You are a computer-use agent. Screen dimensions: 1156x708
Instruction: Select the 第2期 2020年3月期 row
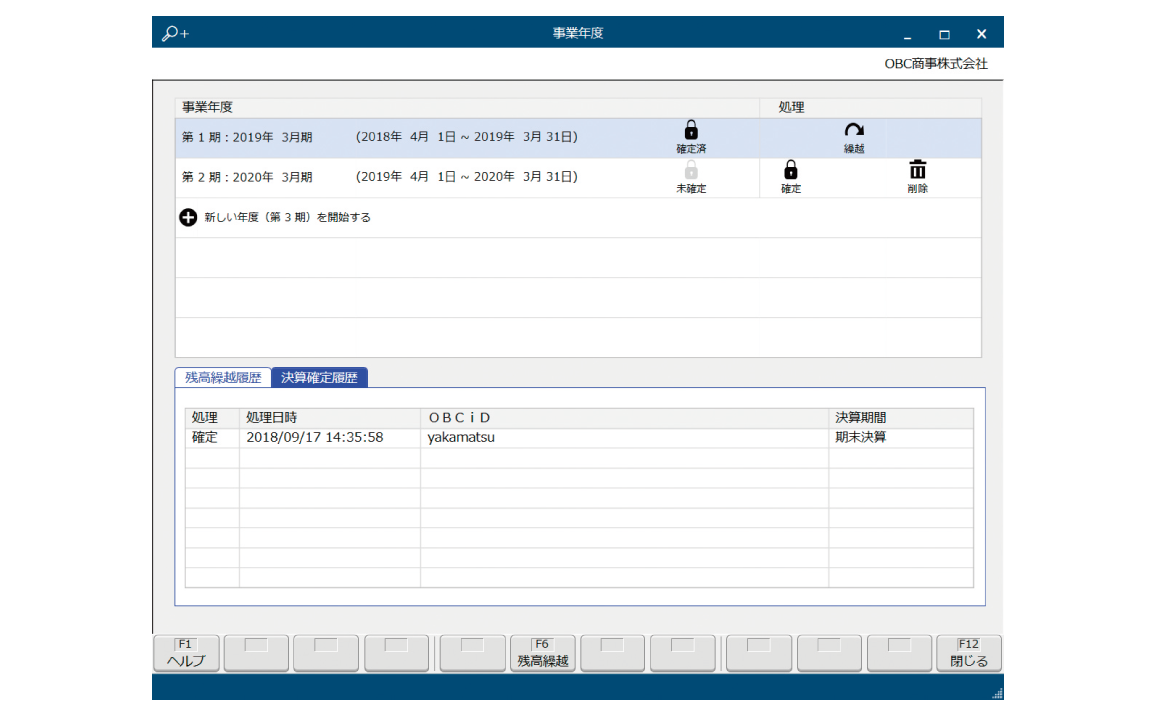pos(400,178)
